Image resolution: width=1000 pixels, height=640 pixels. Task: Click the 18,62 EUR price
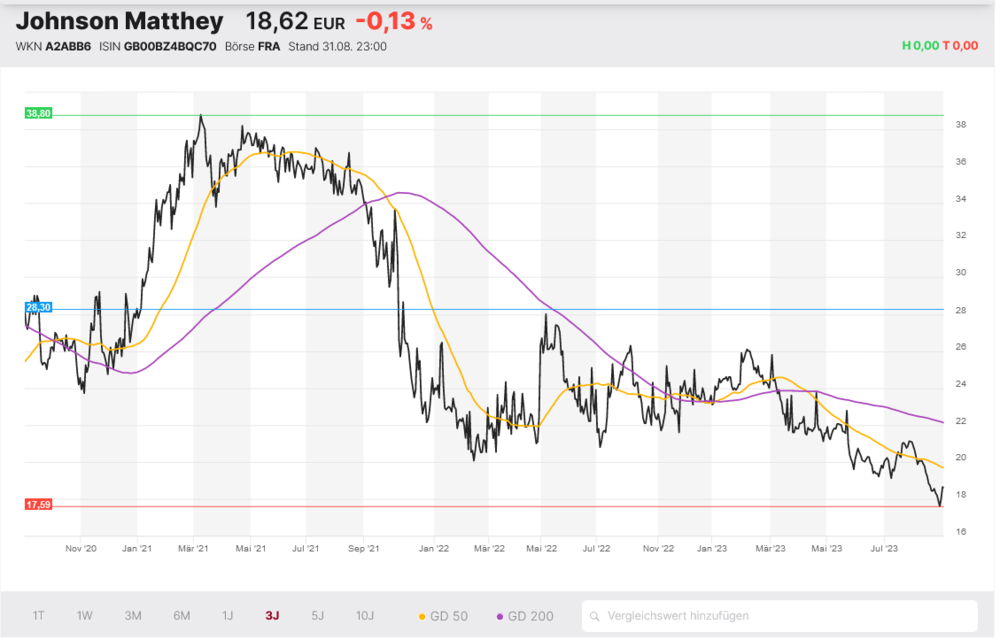(x=297, y=22)
